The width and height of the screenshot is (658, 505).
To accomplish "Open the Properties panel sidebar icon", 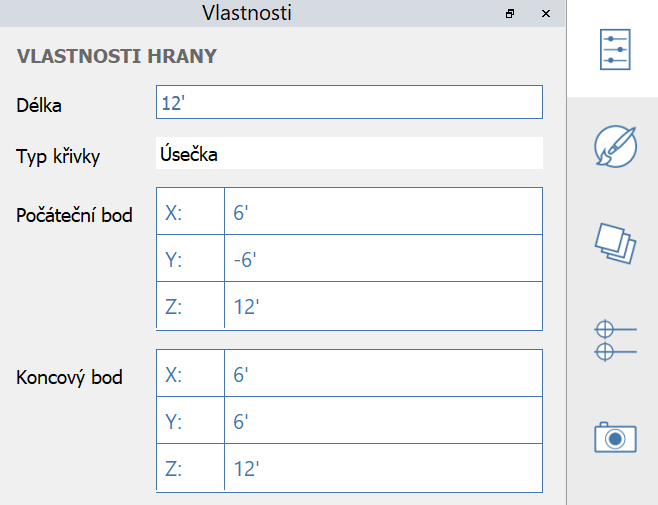I will [614, 50].
